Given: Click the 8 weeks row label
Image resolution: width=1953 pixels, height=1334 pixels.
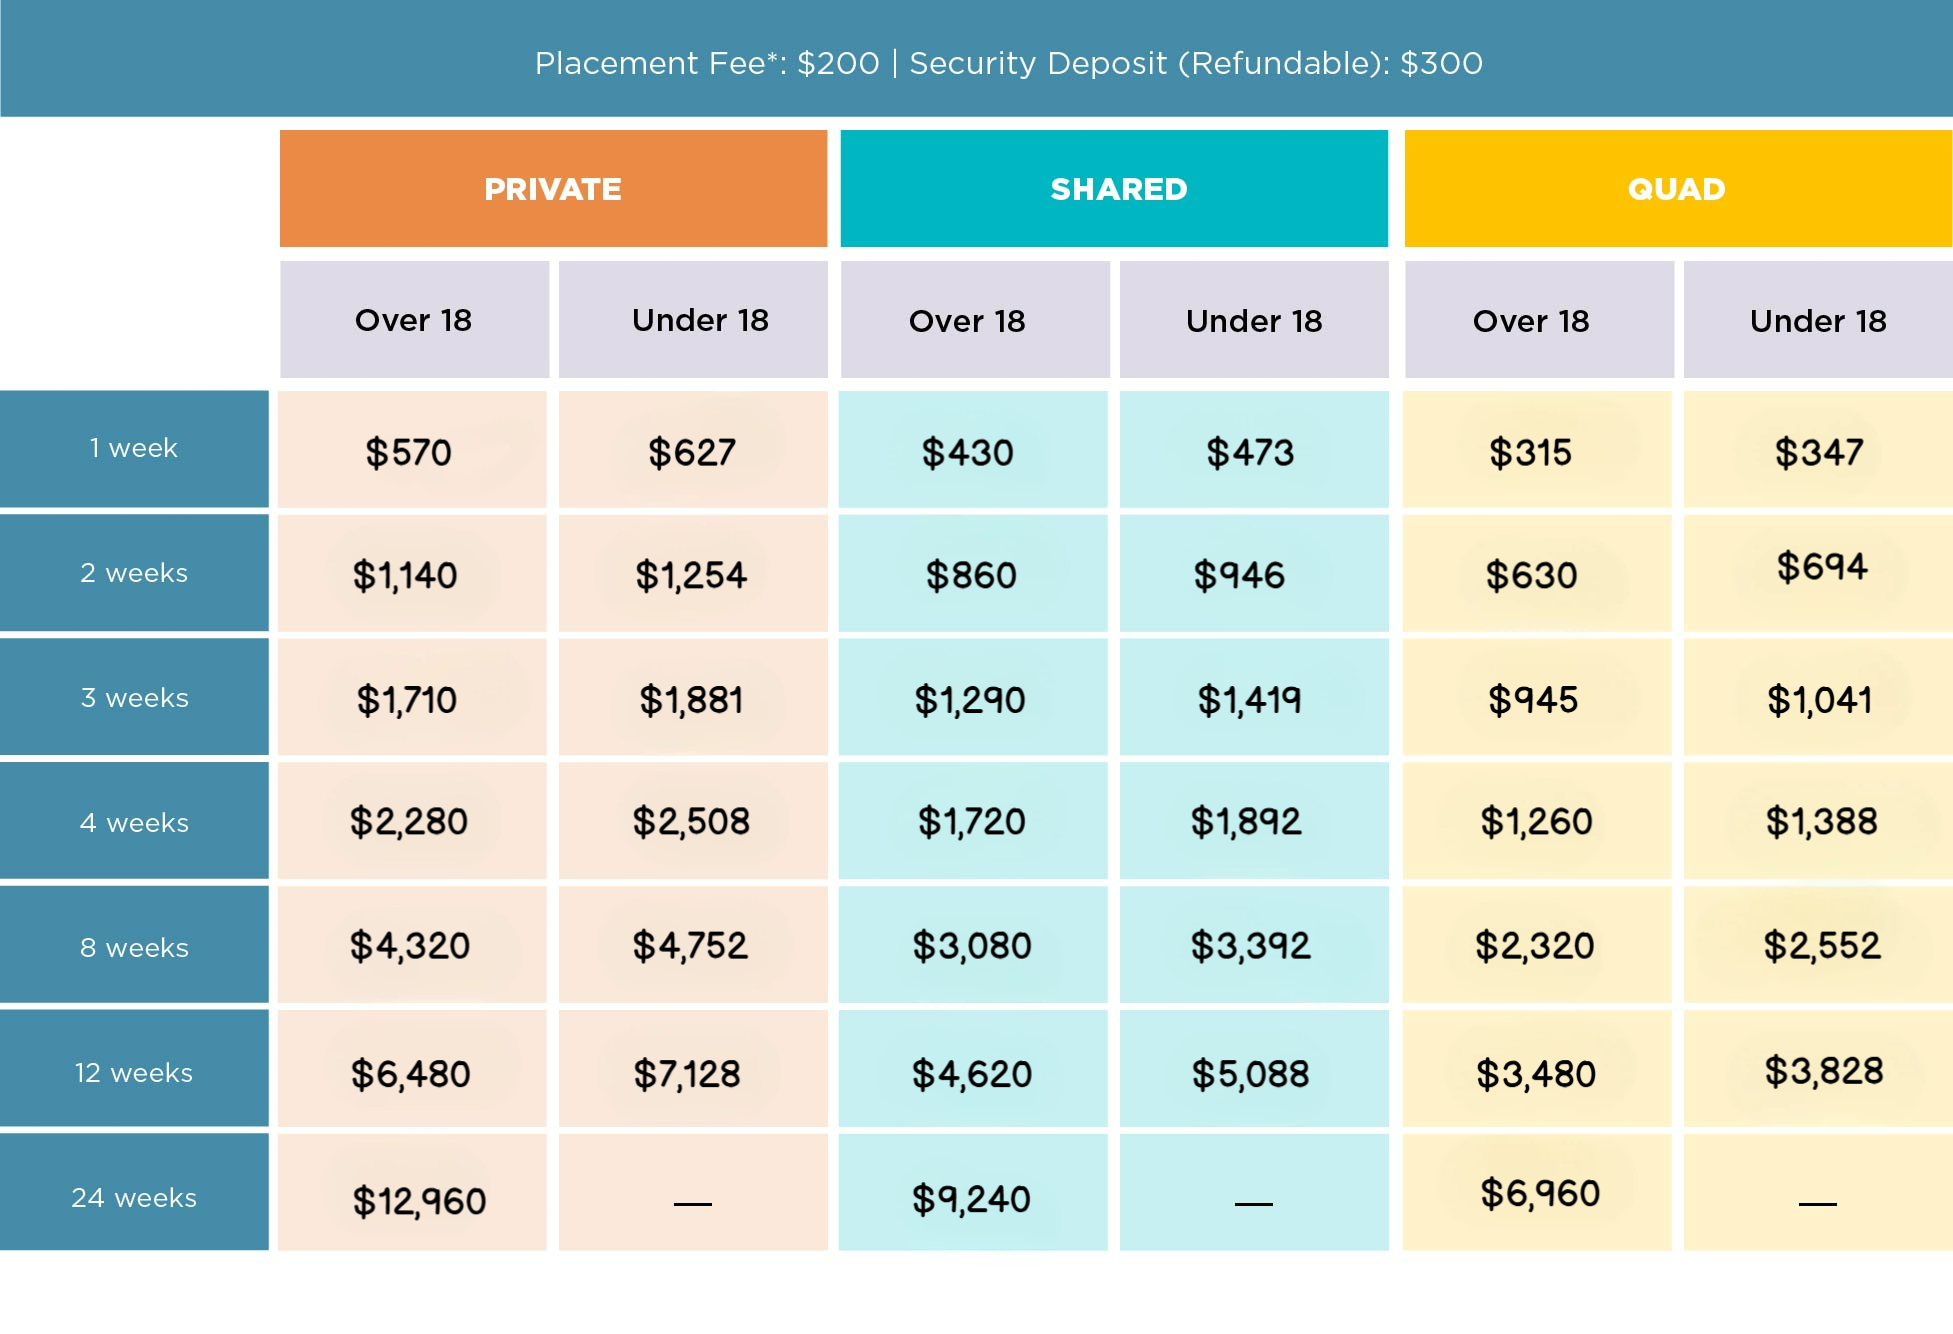Looking at the screenshot, I should pos(134,947).
